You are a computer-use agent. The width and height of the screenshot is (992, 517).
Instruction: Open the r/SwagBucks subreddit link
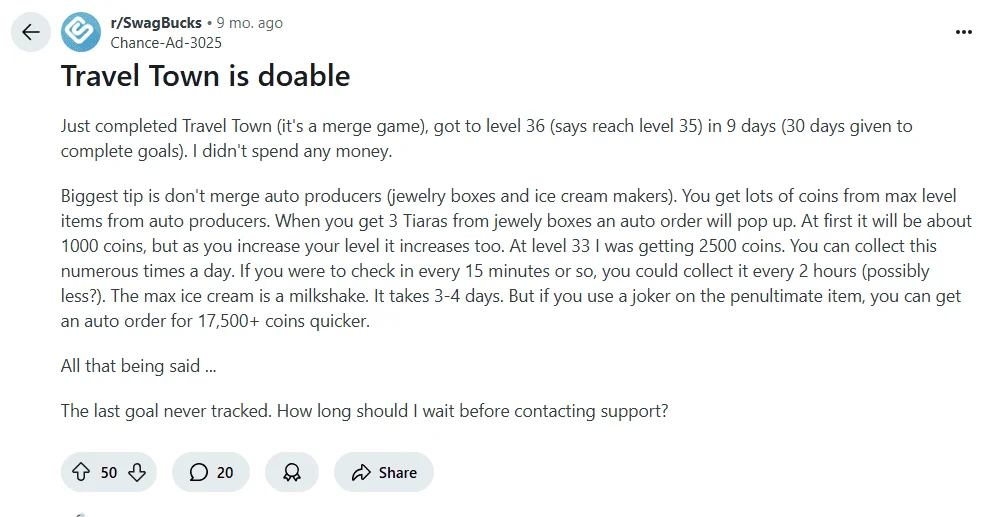[x=157, y=22]
